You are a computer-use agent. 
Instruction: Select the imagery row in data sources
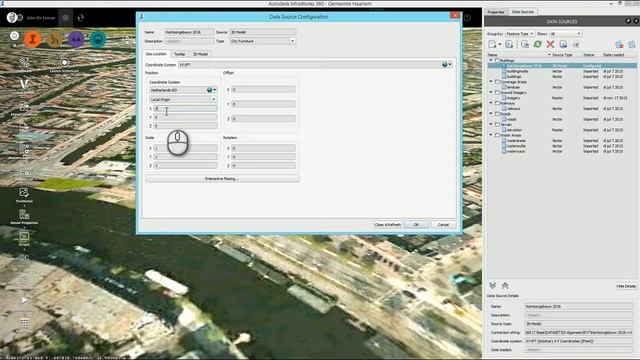click(x=562, y=98)
